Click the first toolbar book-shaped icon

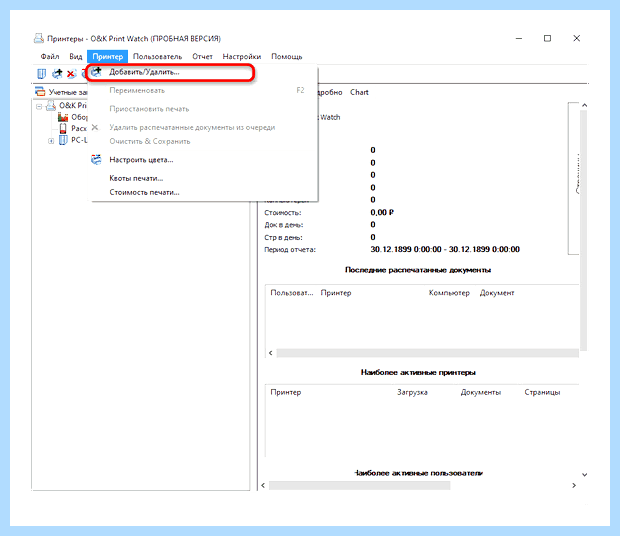(x=42, y=74)
